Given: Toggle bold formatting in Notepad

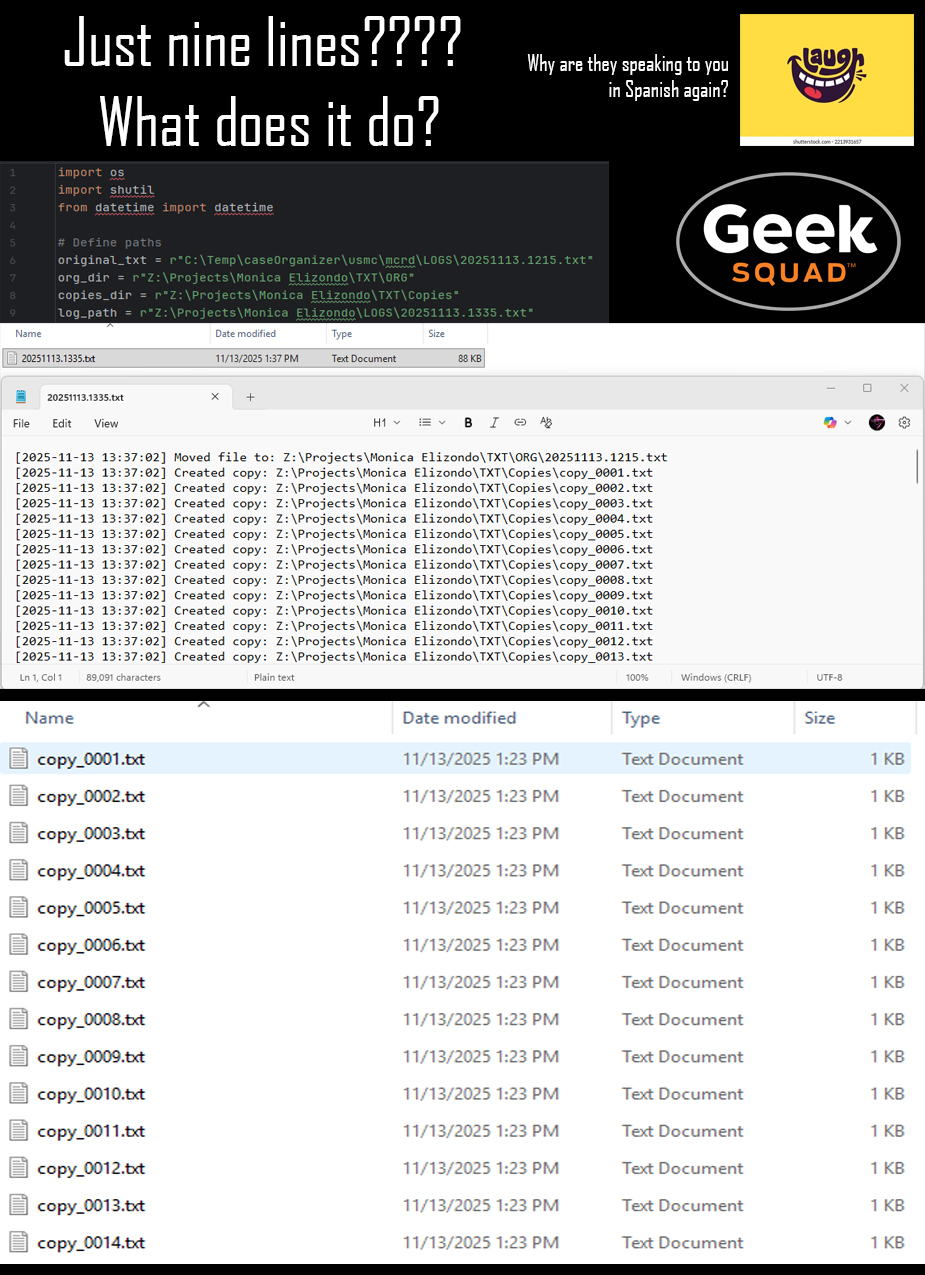Looking at the screenshot, I should point(468,423).
